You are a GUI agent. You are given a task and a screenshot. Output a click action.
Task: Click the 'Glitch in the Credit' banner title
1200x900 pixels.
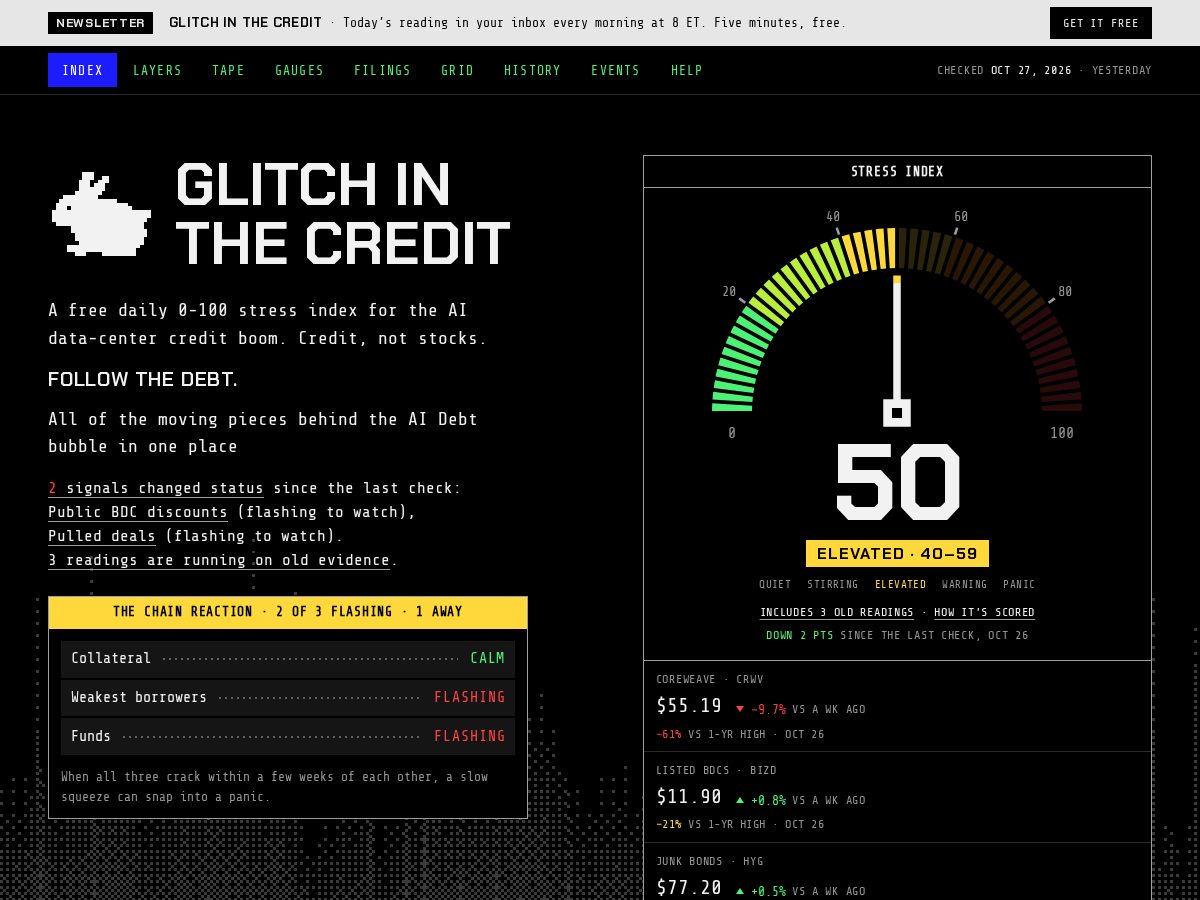click(245, 23)
